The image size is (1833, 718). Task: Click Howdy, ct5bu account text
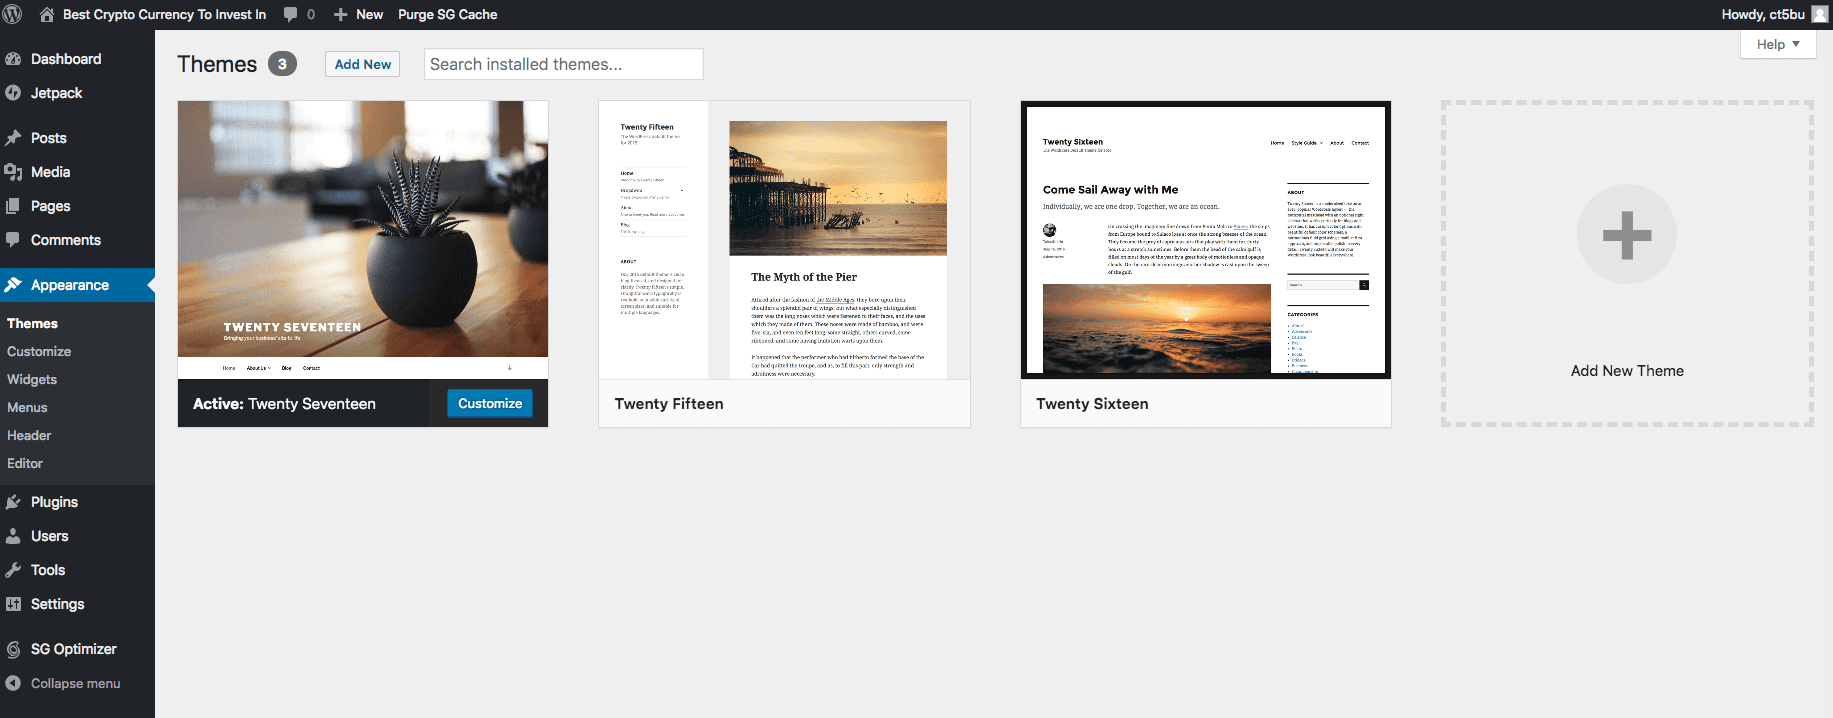[x=1763, y=14]
